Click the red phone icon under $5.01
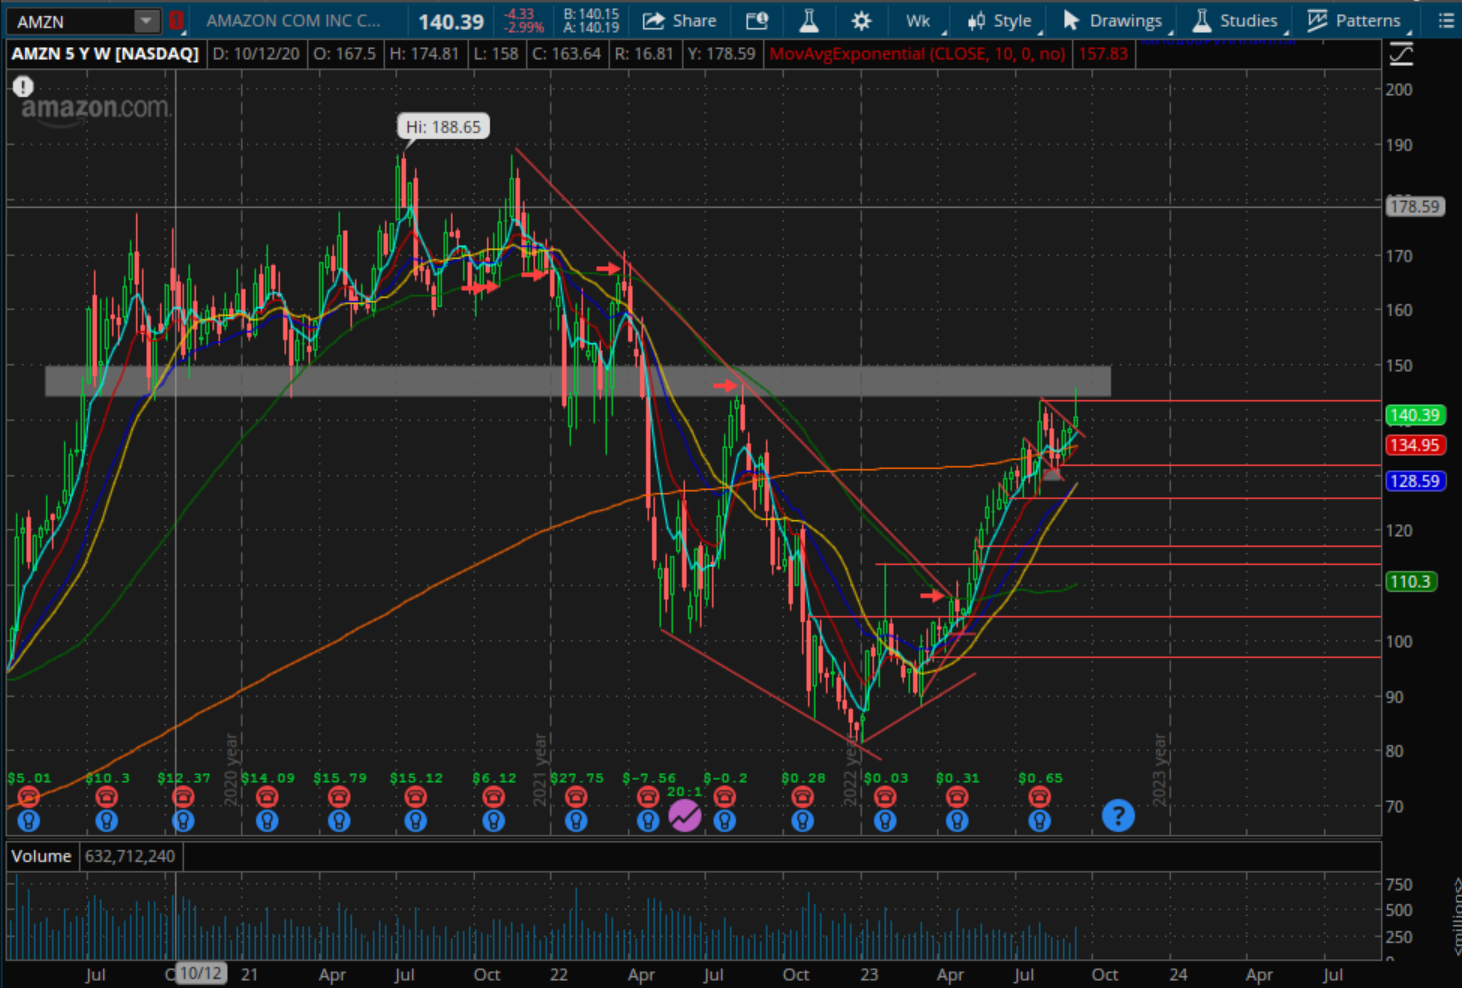This screenshot has width=1462, height=988. coord(28,797)
